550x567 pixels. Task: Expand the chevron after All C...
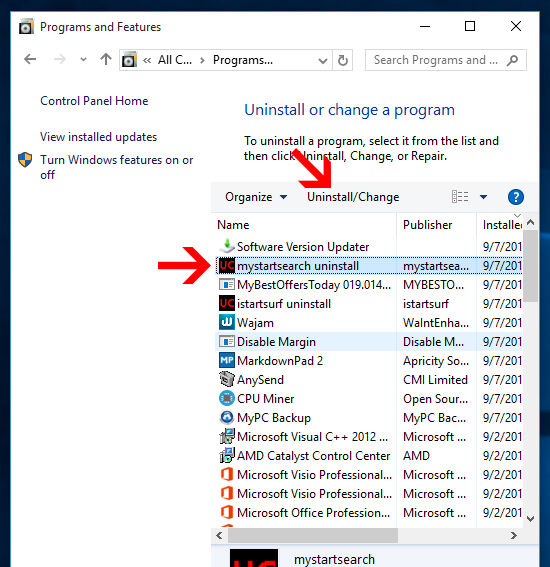point(202,60)
